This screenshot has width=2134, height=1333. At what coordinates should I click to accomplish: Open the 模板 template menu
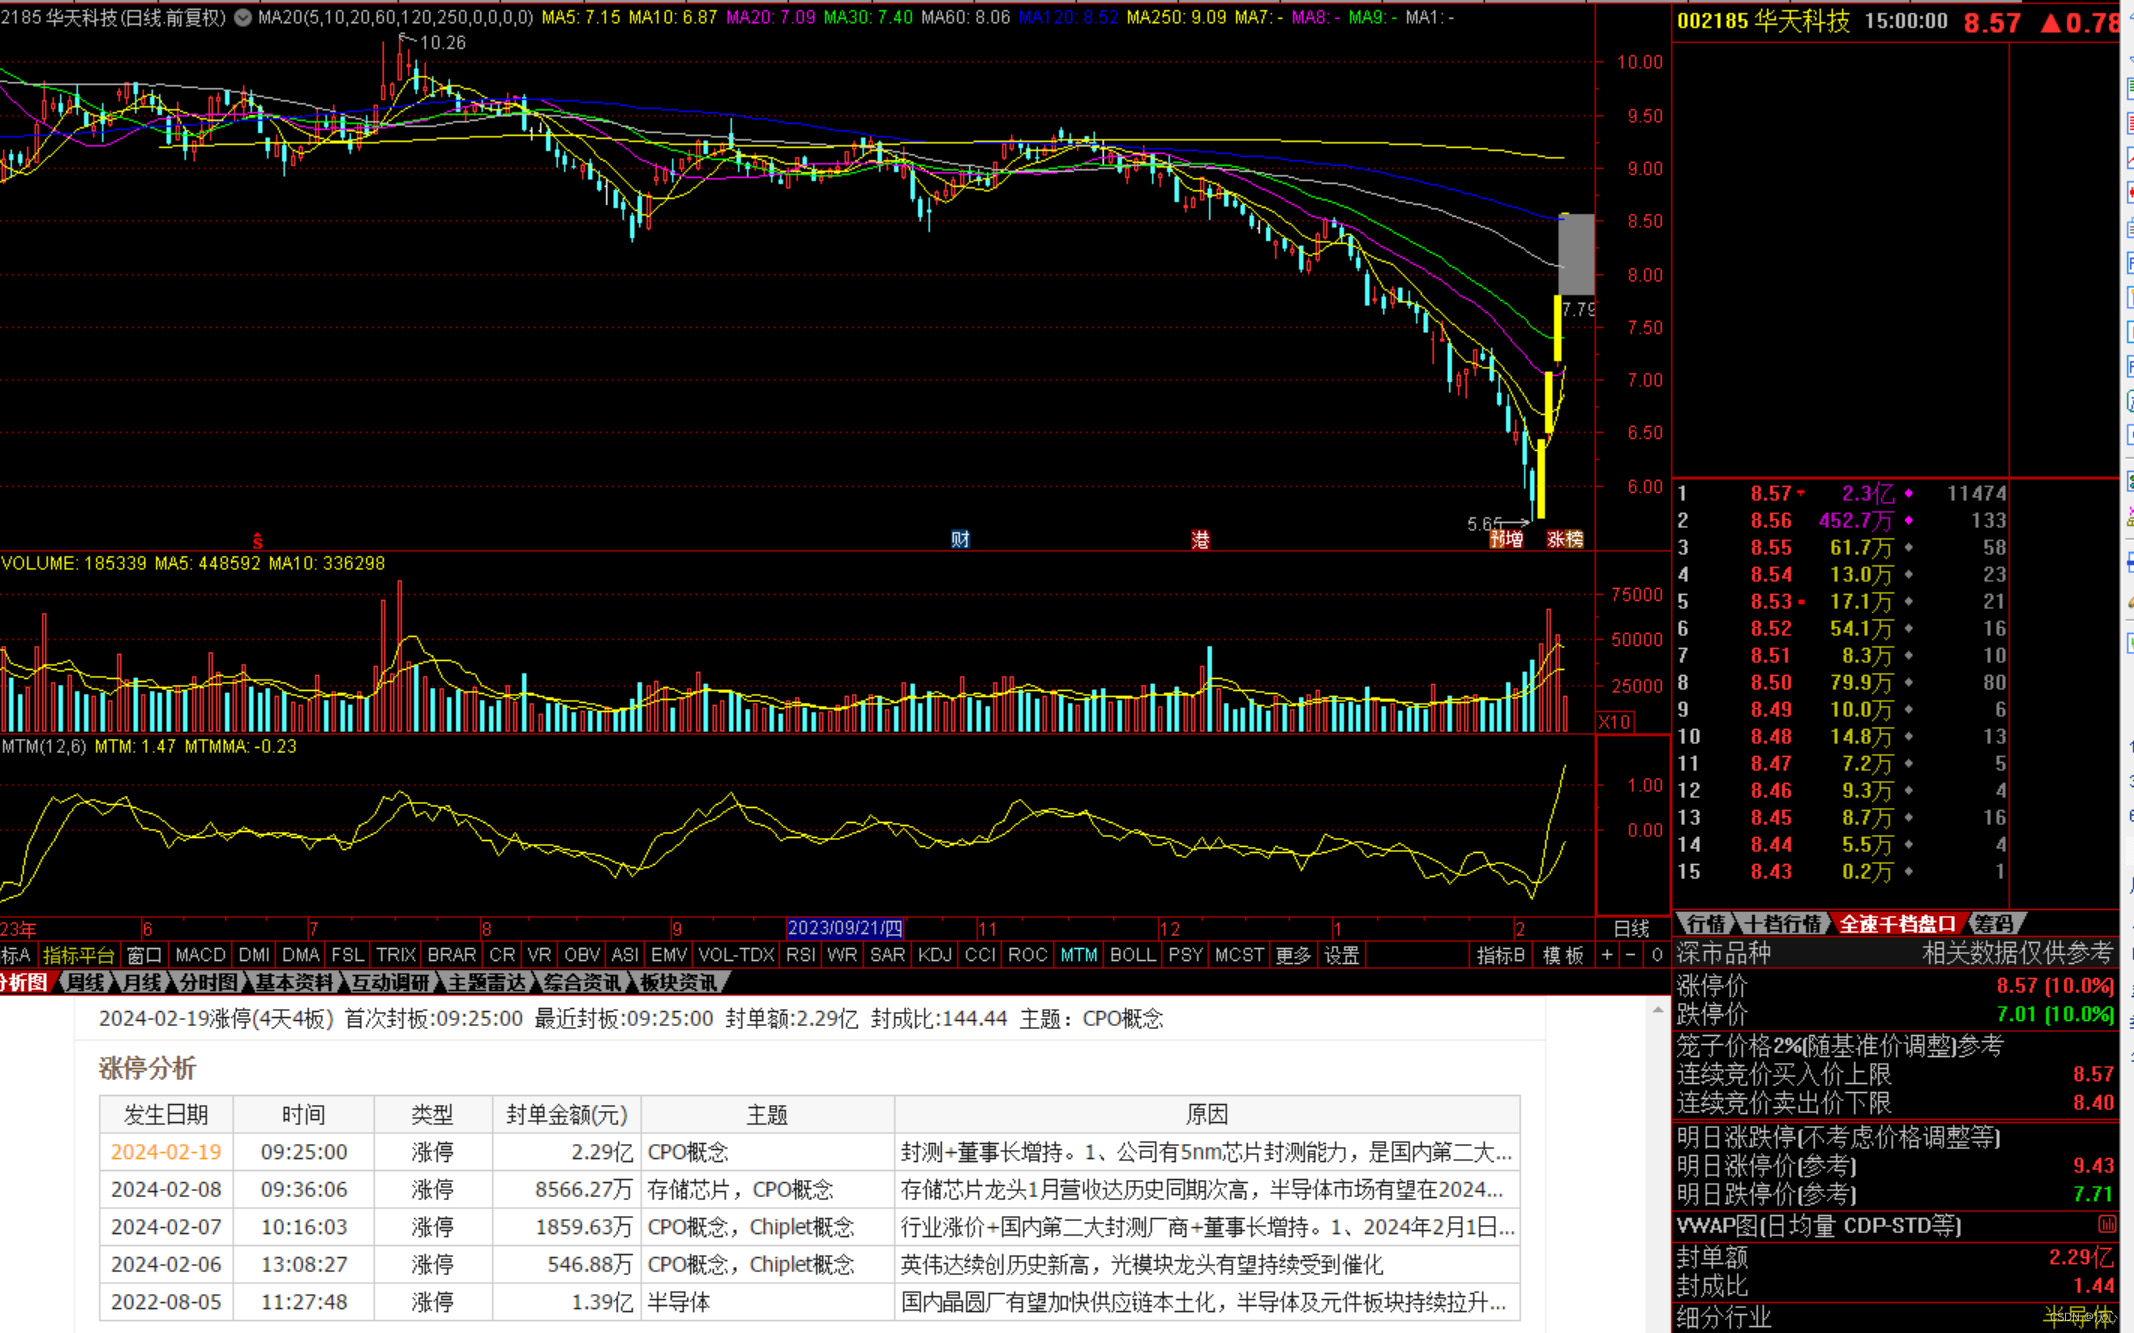click(1562, 955)
